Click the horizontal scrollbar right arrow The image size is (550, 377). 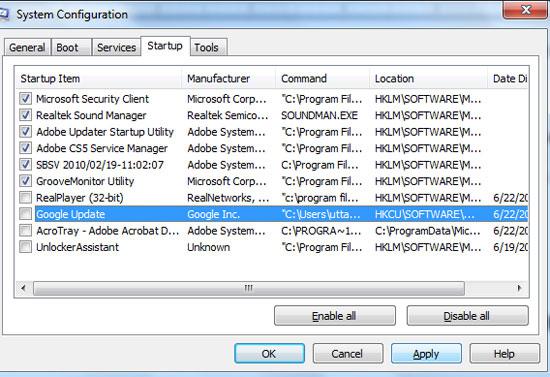click(519, 288)
